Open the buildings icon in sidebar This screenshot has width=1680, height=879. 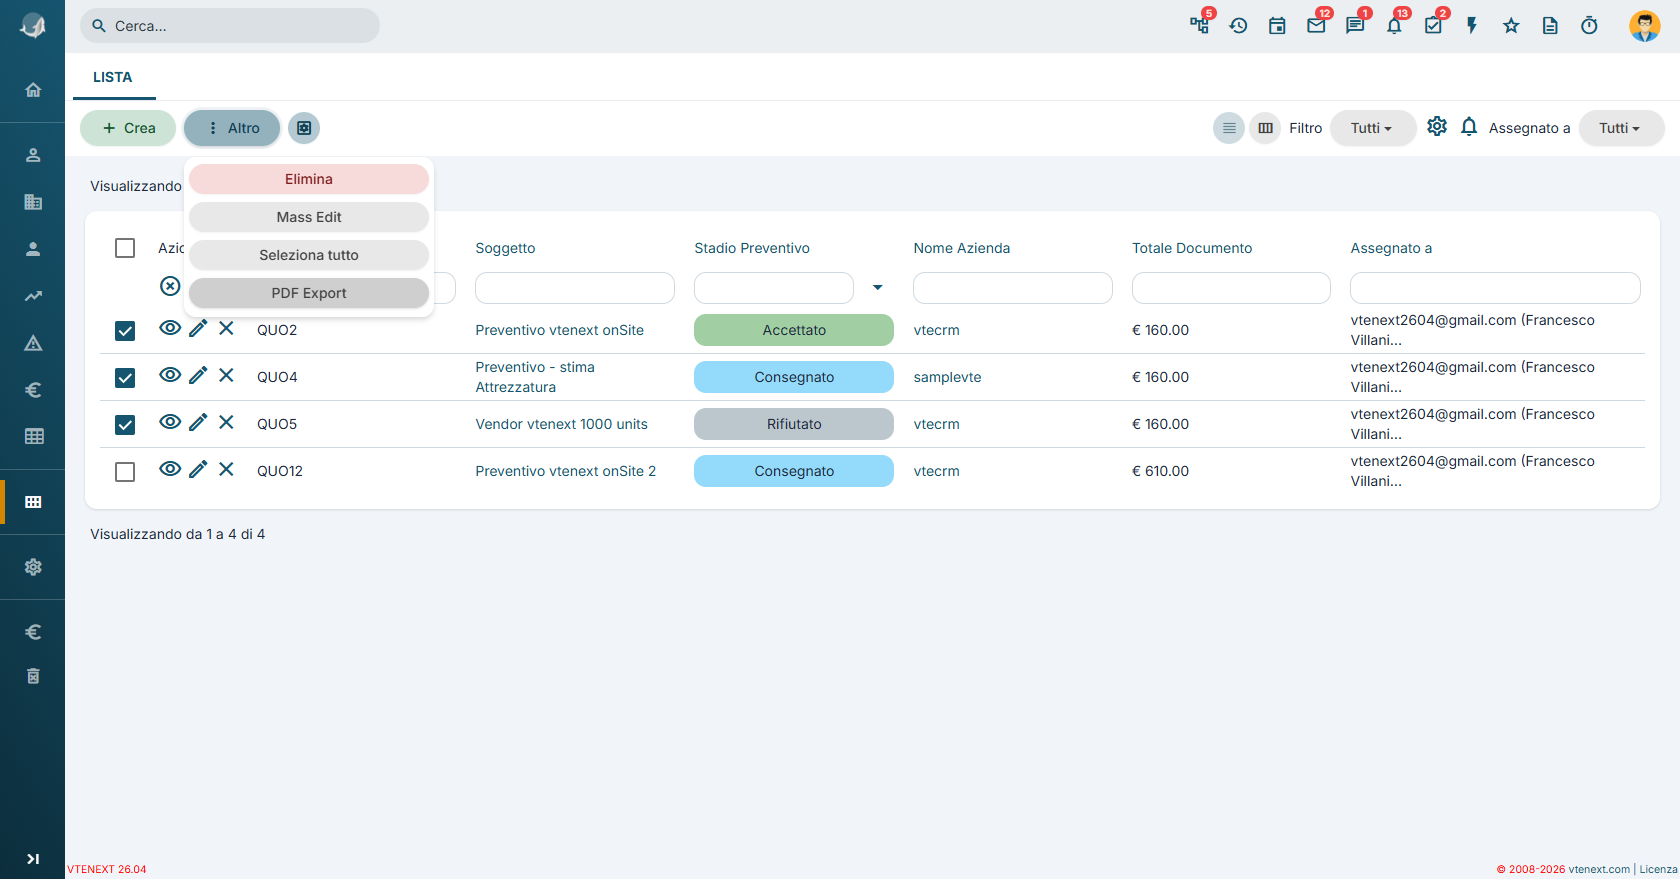(x=33, y=202)
